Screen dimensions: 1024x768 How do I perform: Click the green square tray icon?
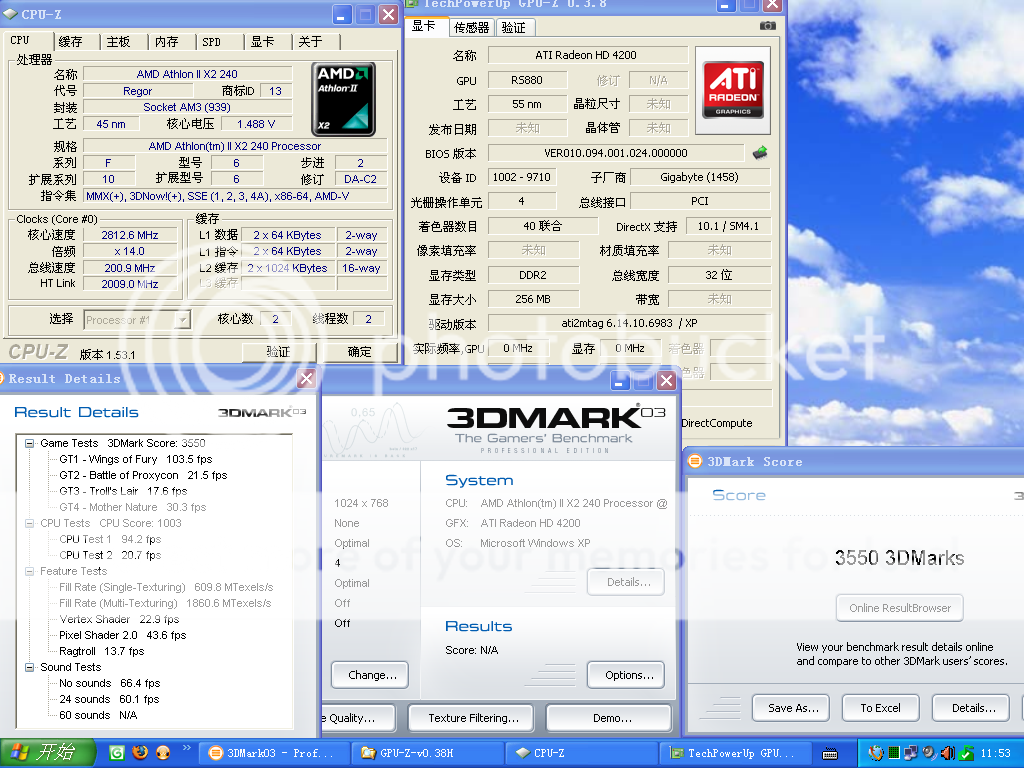pos(894,753)
